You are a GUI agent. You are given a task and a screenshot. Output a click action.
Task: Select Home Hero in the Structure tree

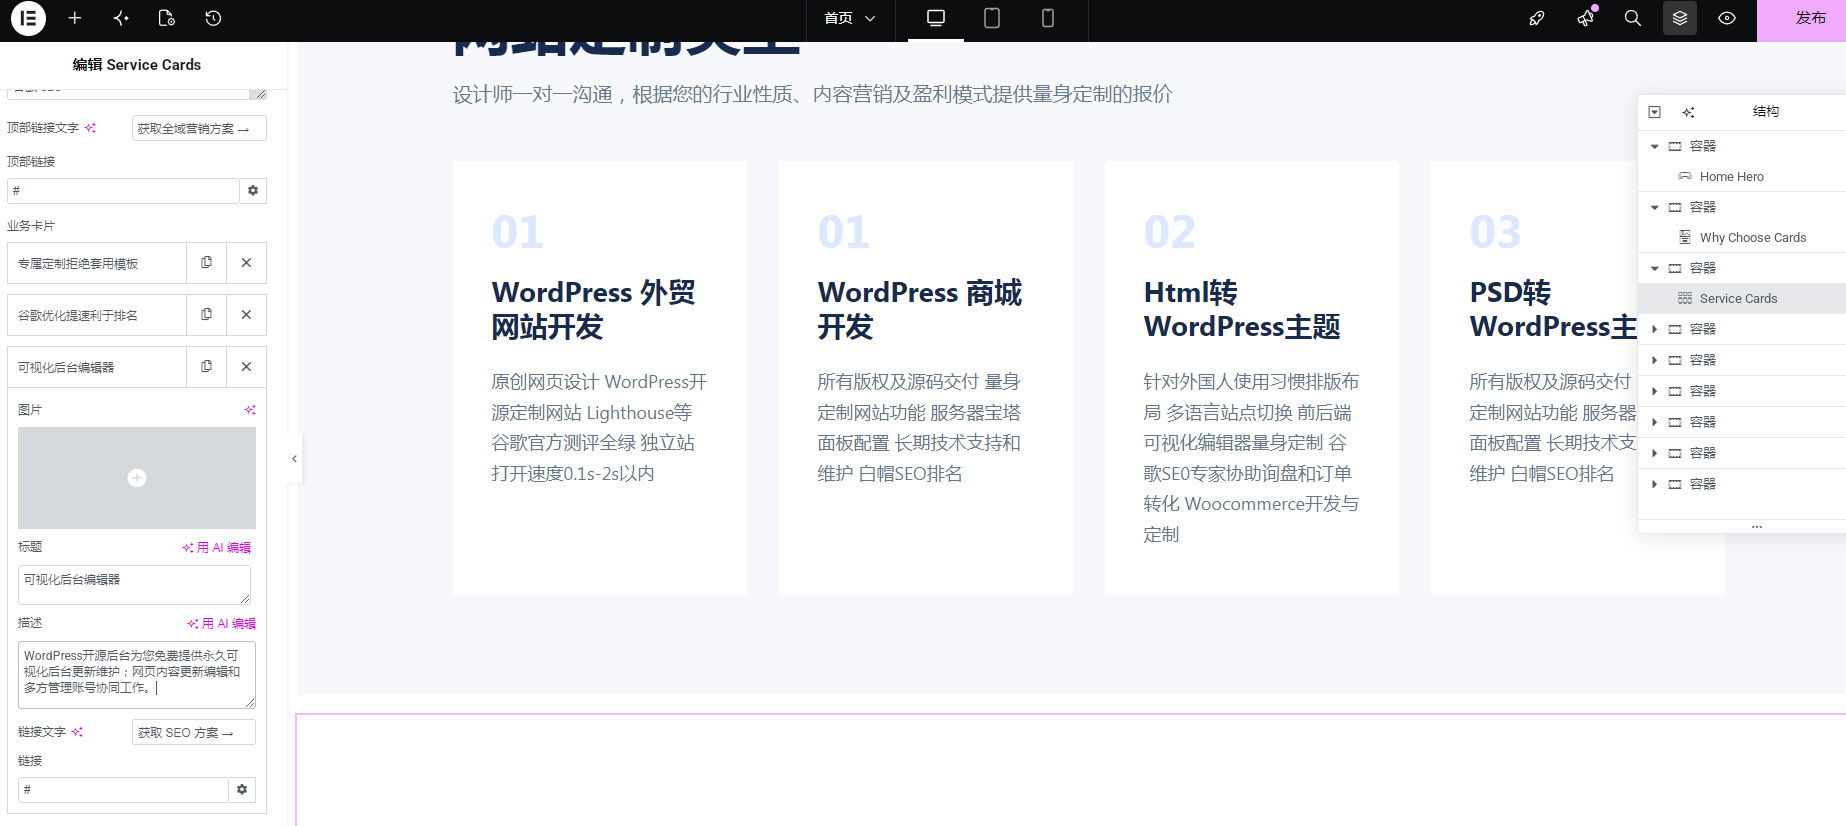coord(1732,177)
